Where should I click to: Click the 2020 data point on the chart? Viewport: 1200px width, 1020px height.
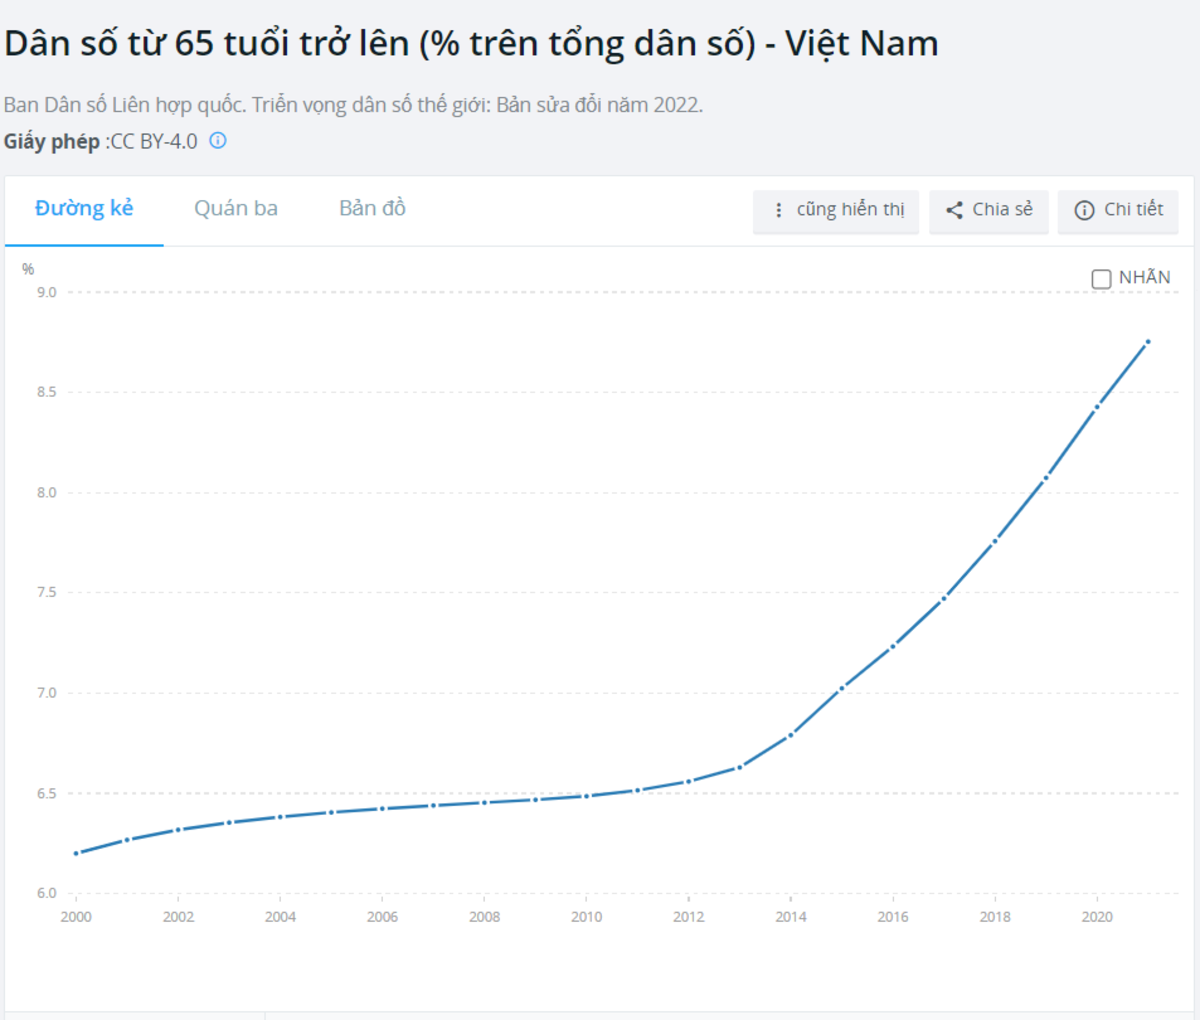1097,407
